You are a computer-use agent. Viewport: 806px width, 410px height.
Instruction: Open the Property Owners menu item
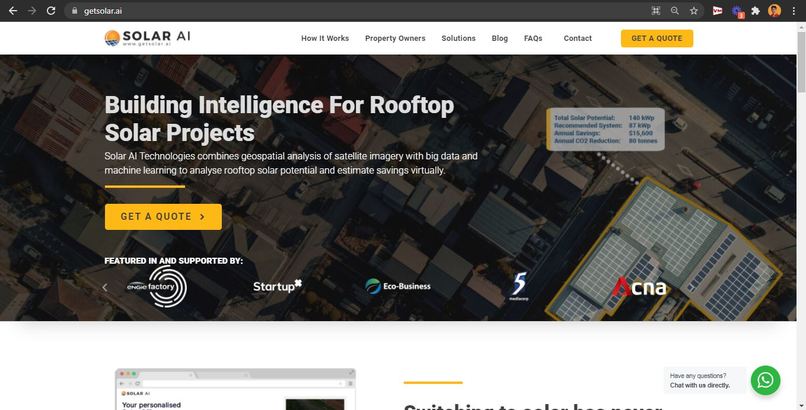point(395,38)
